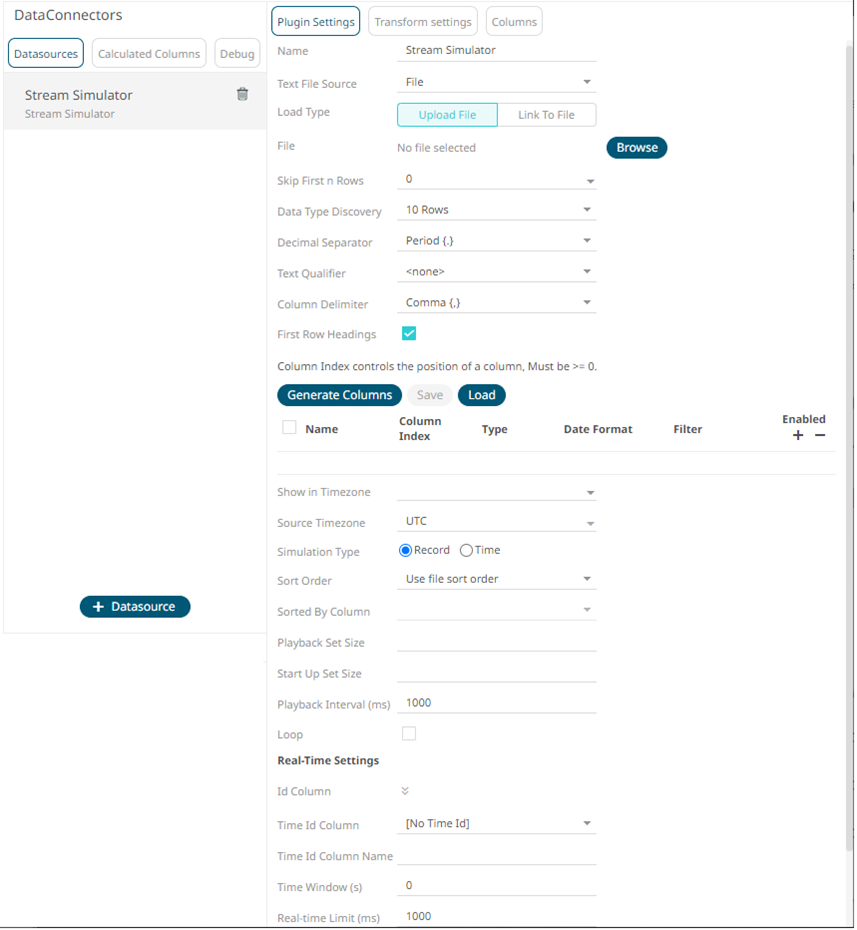Screen dimensions: 857x930
Task: Choose Record simulation type
Action: (406, 550)
